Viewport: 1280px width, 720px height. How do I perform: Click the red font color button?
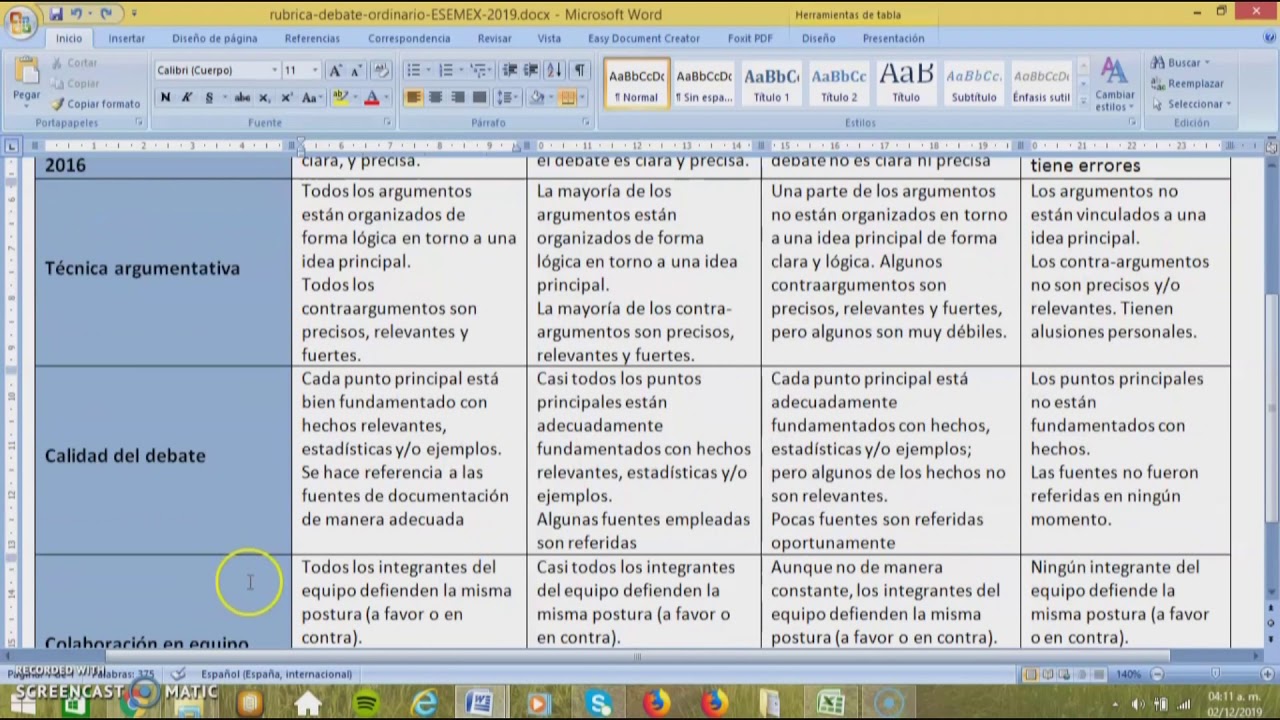(x=371, y=98)
